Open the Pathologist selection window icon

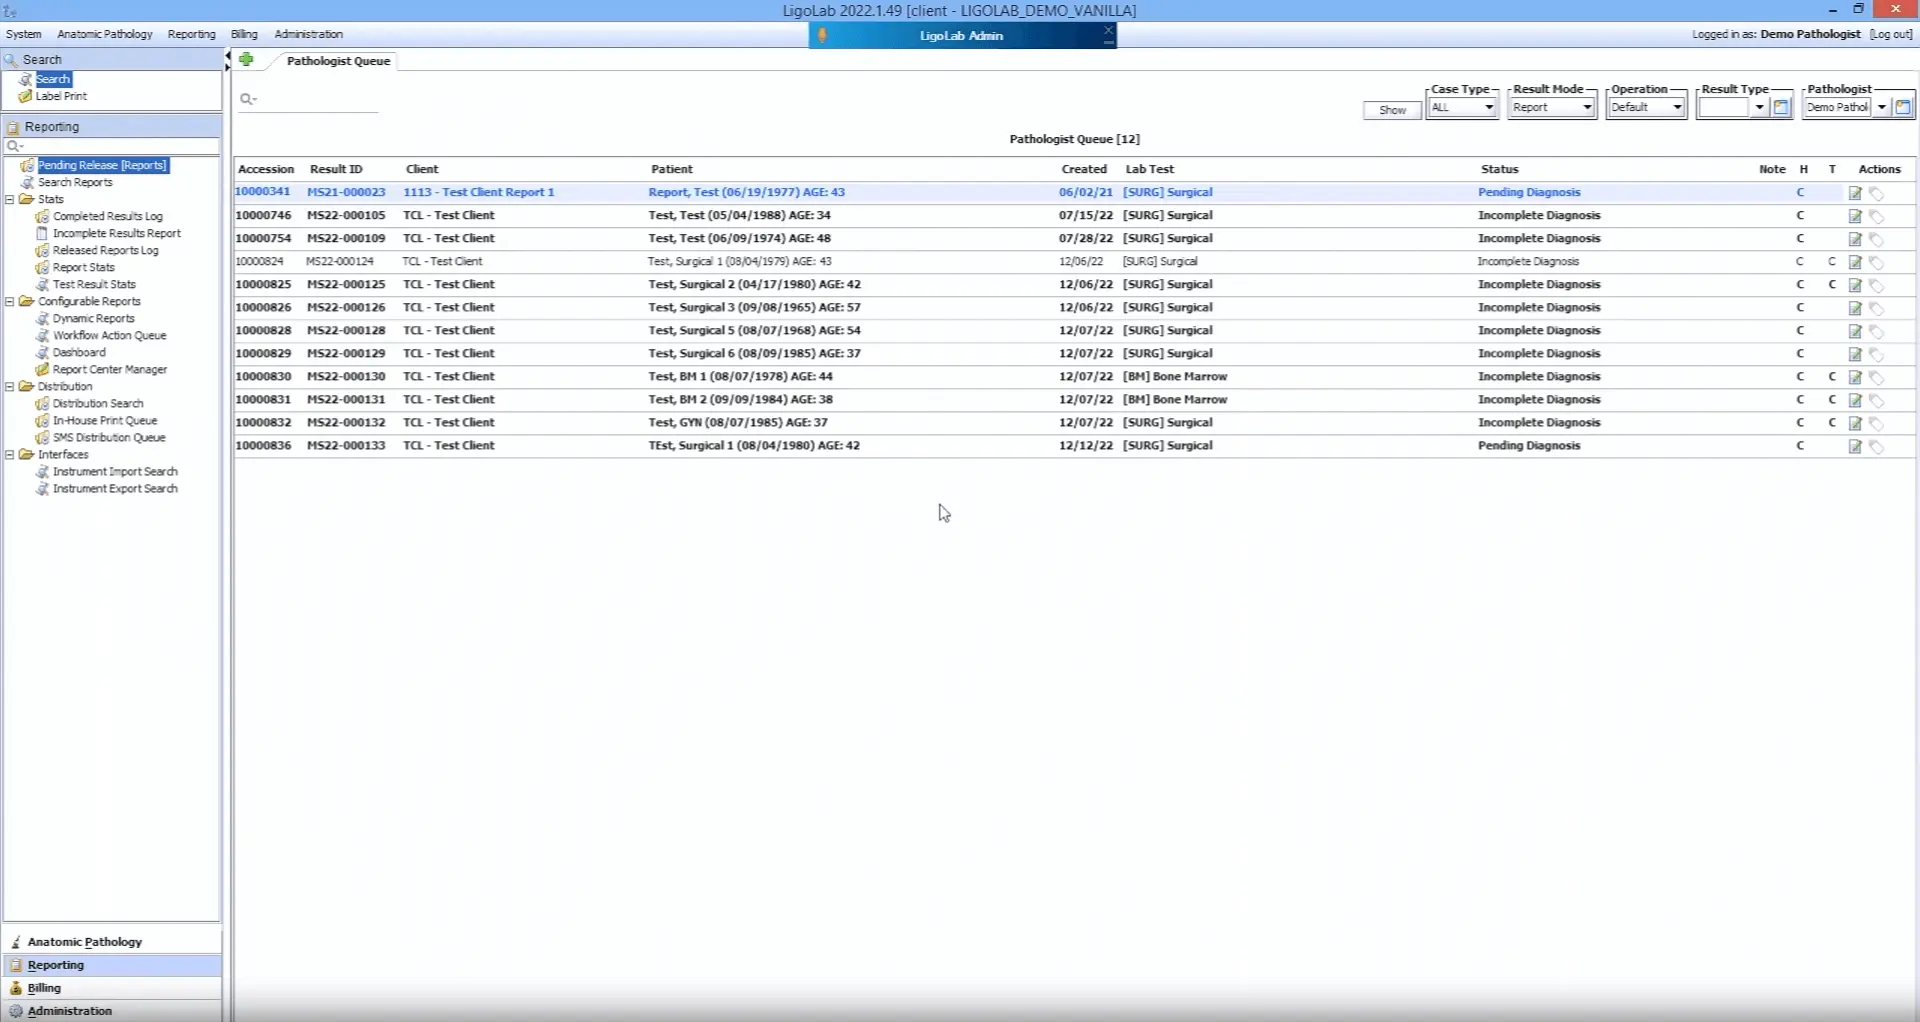coord(1902,105)
